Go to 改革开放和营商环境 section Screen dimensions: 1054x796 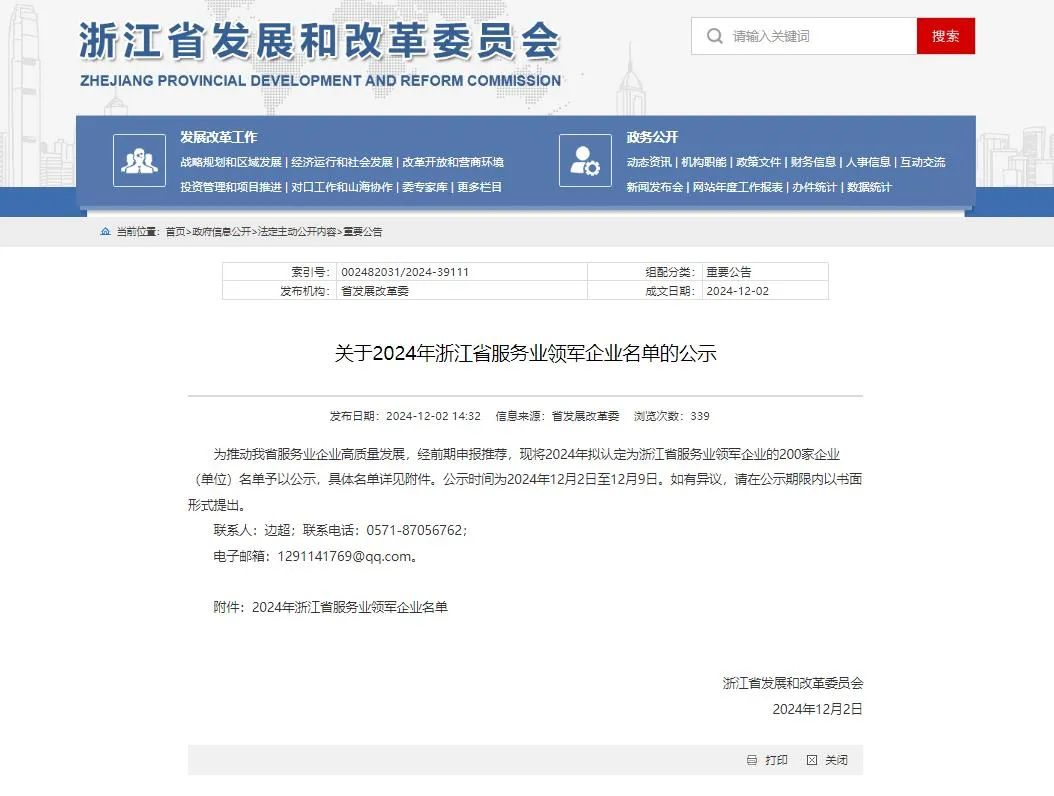click(453, 162)
